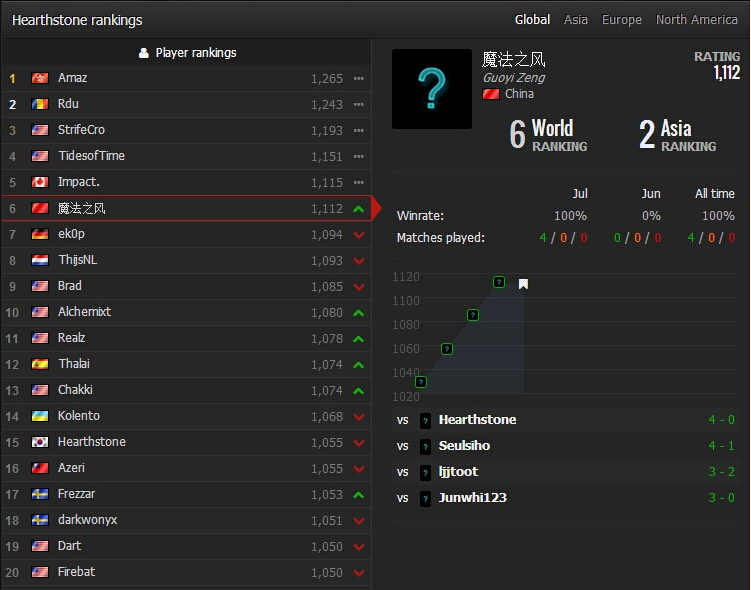Select the match point near 1060 on the graph

(x=447, y=349)
